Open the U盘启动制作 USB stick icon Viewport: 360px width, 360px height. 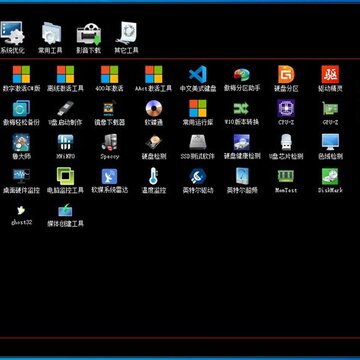click(65, 113)
